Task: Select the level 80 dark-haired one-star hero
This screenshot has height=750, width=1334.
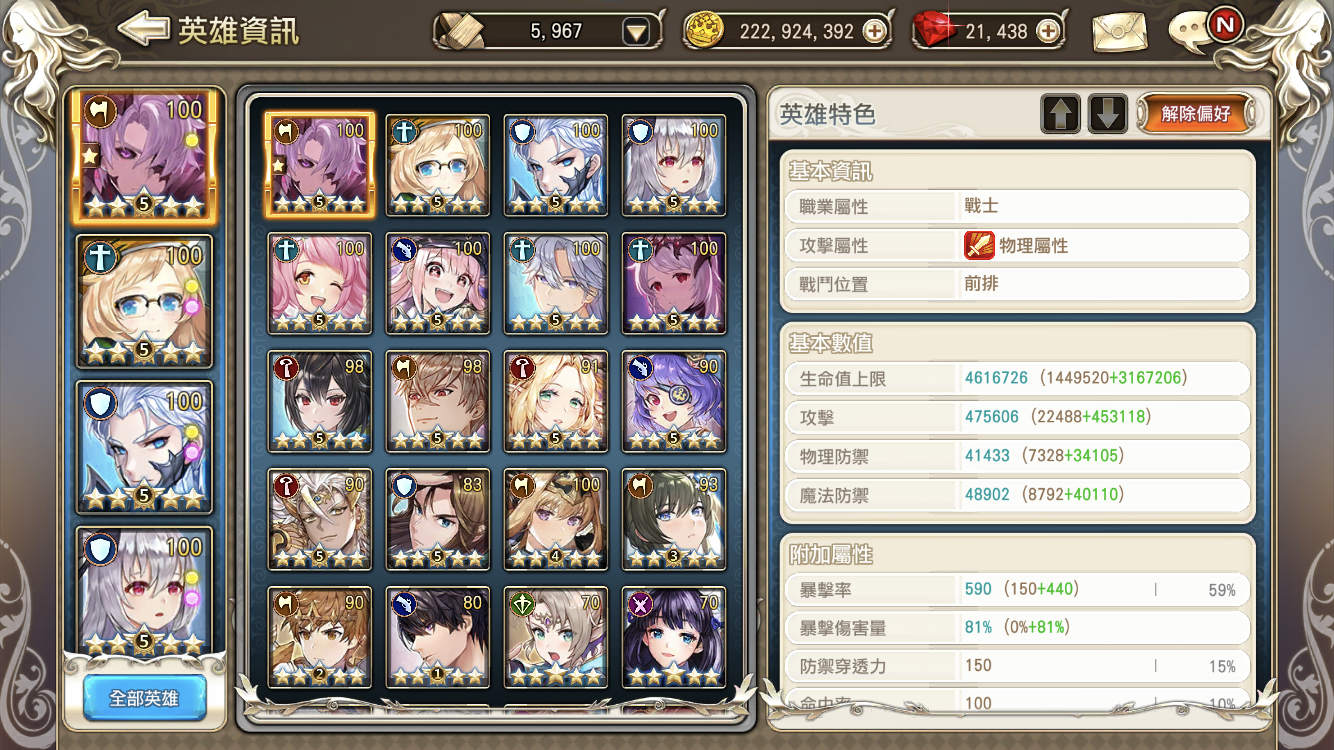Action: 438,638
